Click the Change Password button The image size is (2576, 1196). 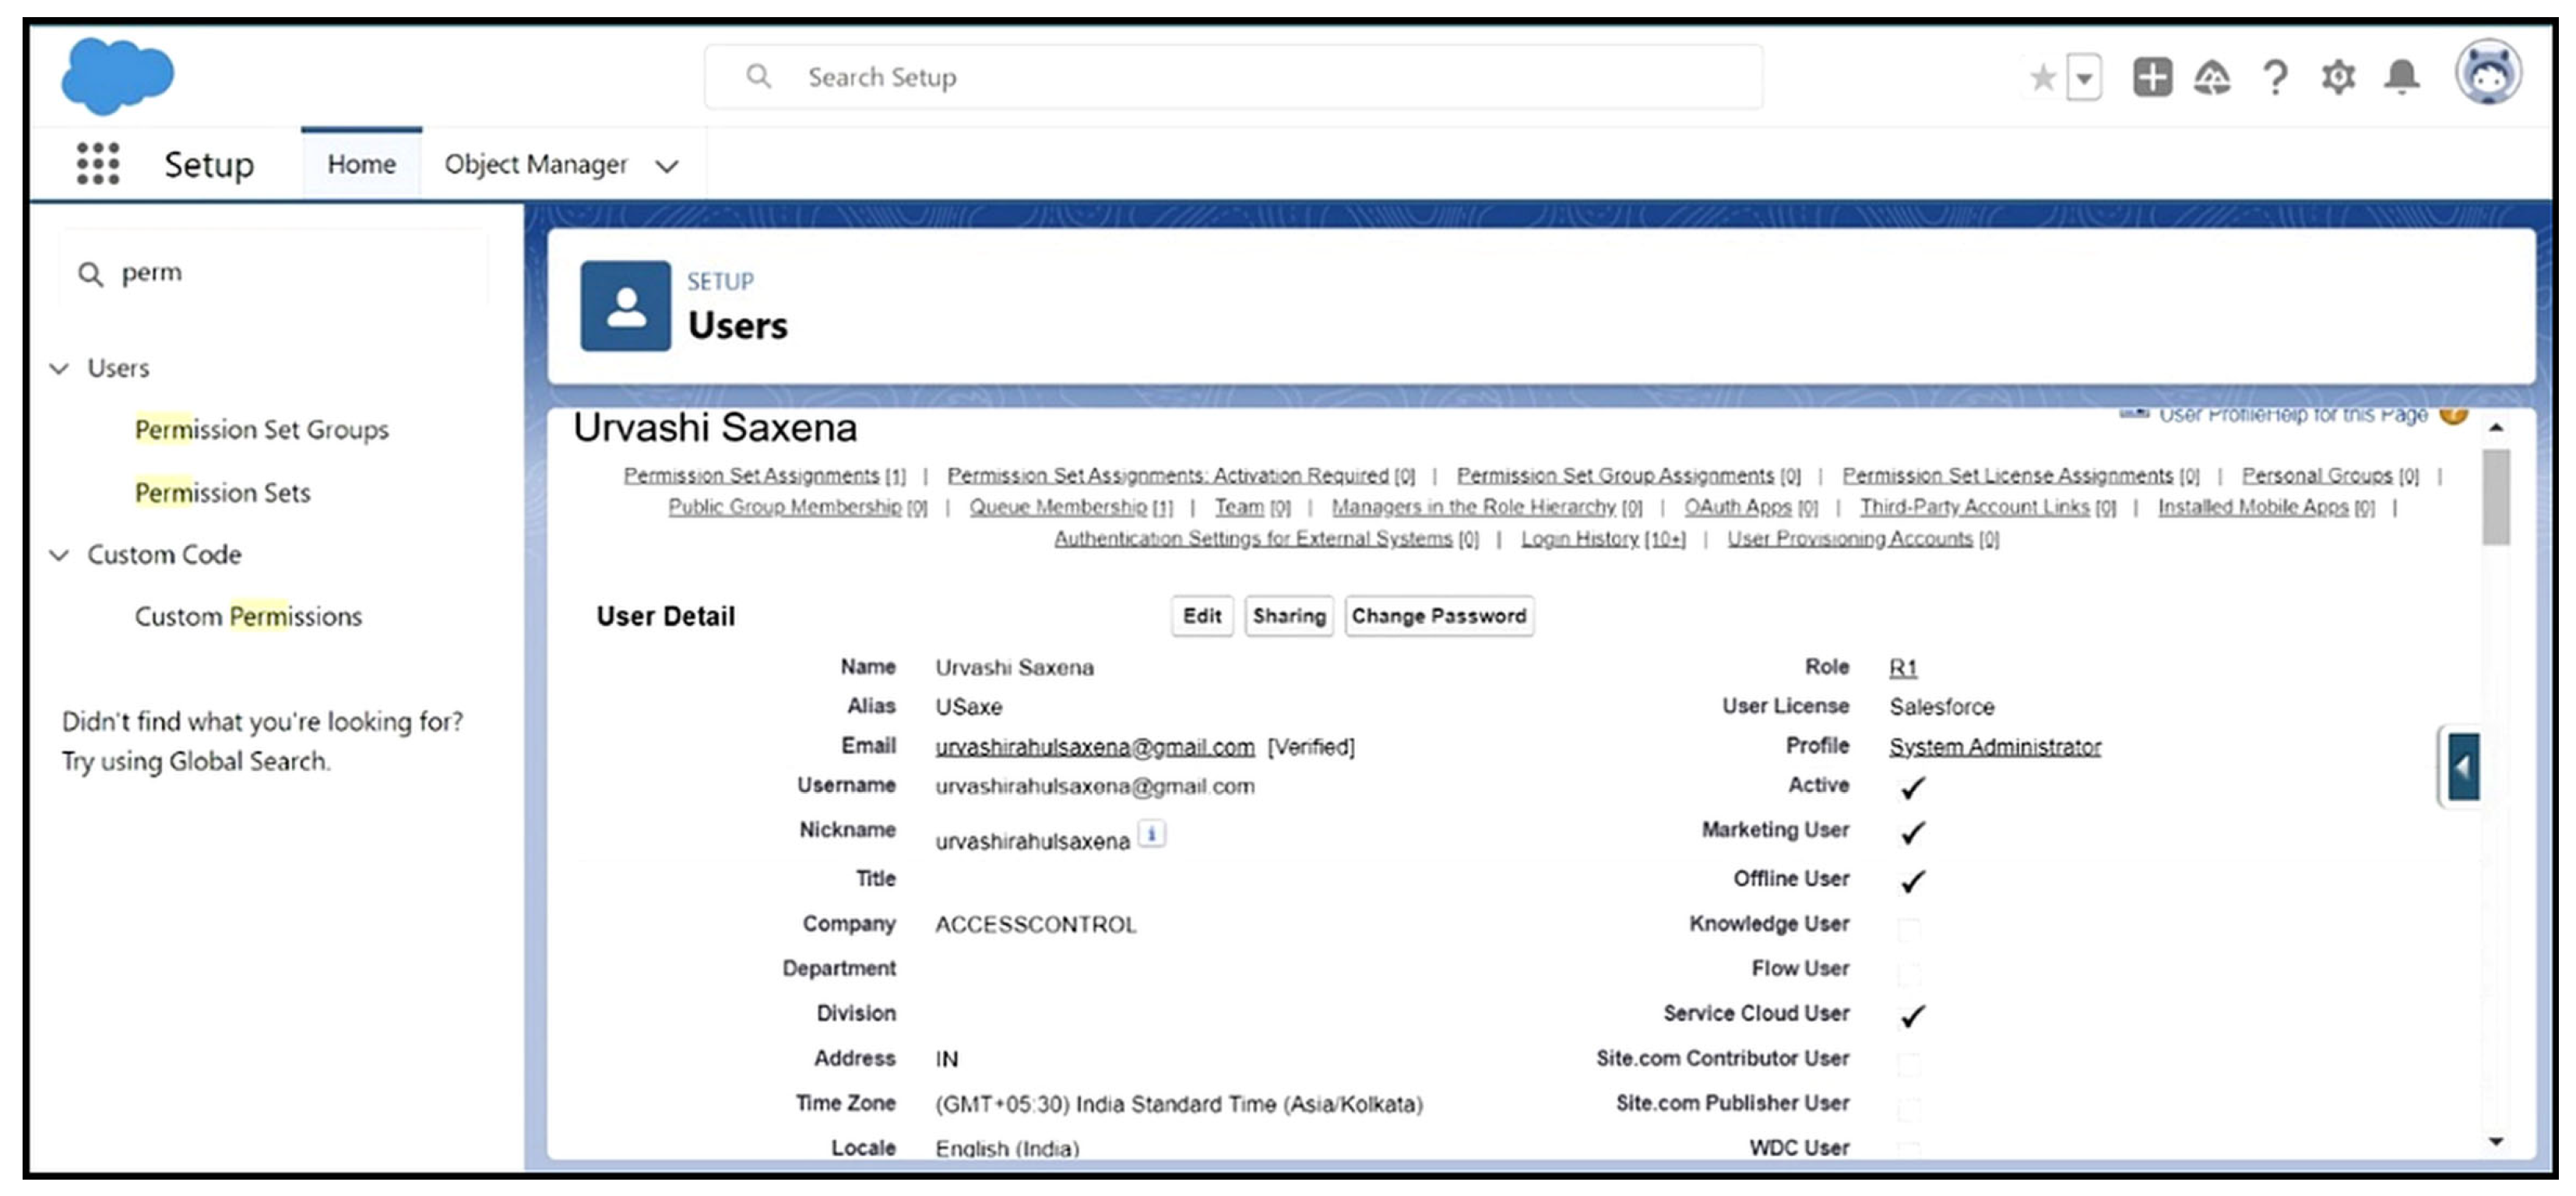[1438, 616]
